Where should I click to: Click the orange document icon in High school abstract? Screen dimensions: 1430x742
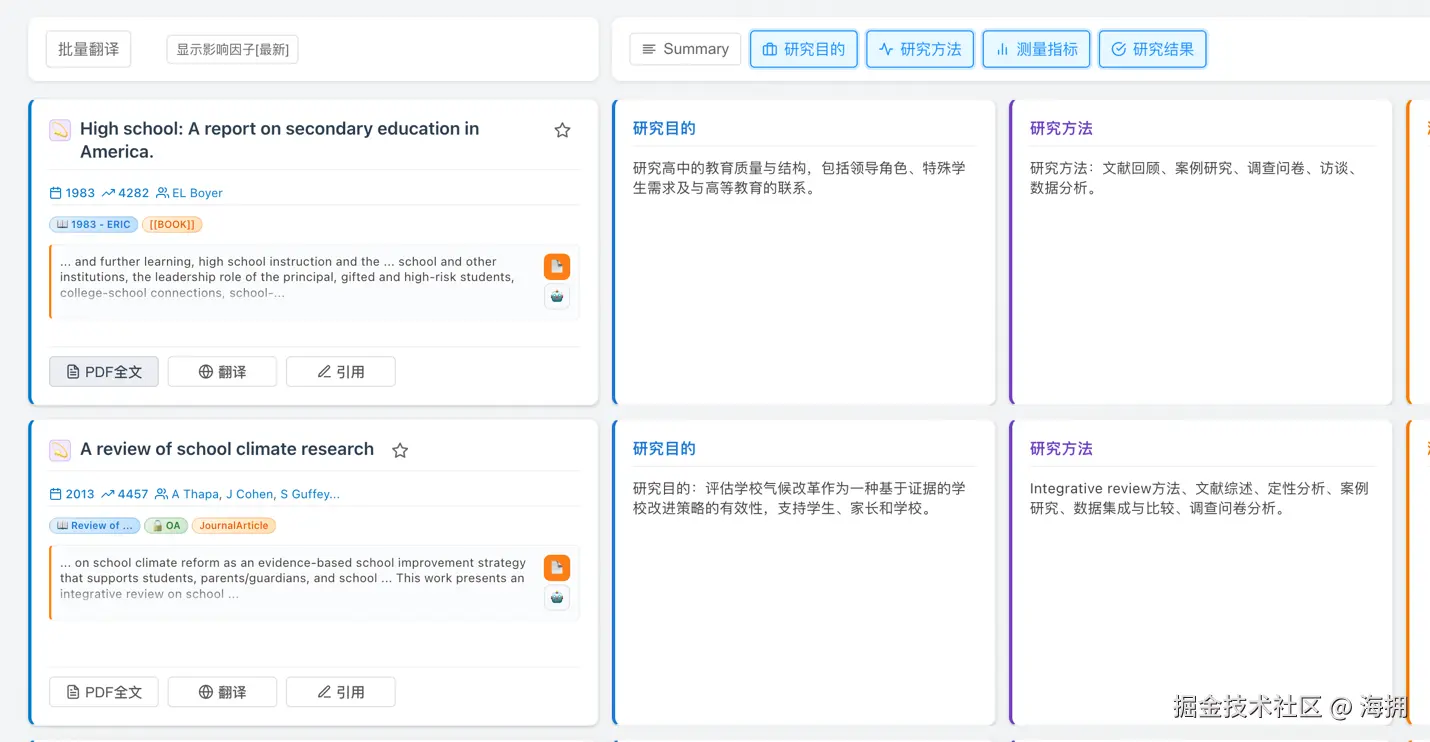point(557,267)
